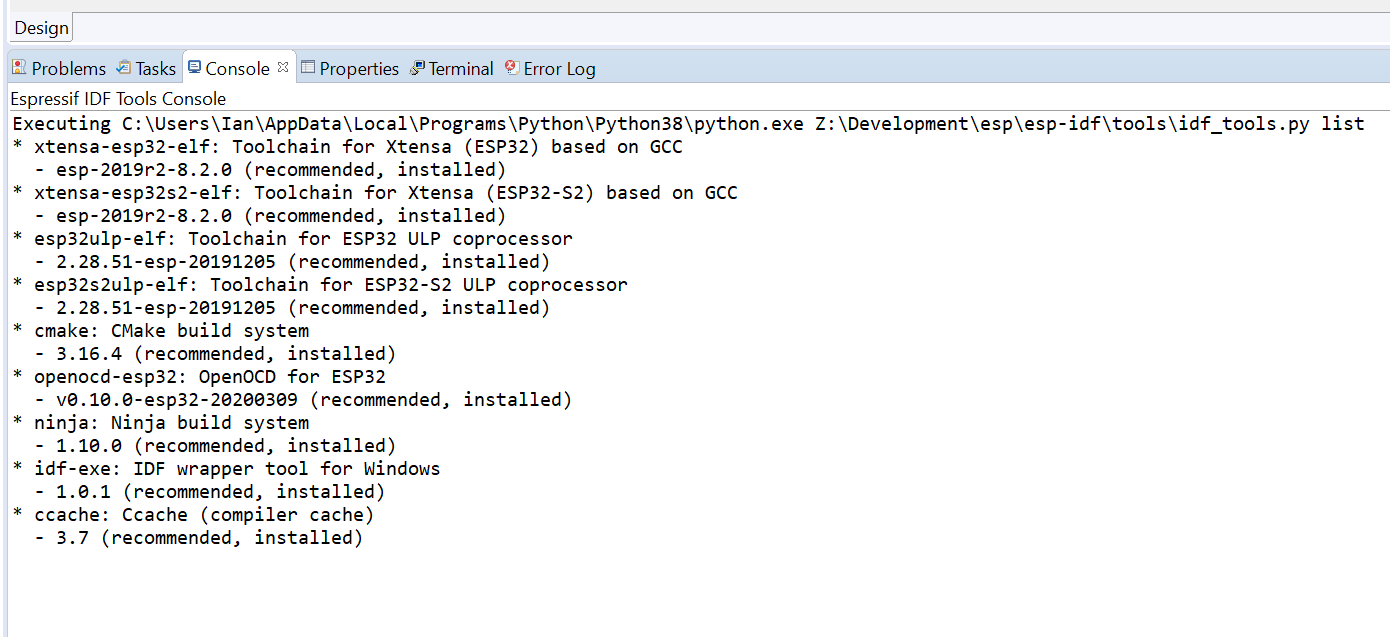The image size is (1390, 637).
Task: Switch to the Tasks view
Action: tap(155, 68)
